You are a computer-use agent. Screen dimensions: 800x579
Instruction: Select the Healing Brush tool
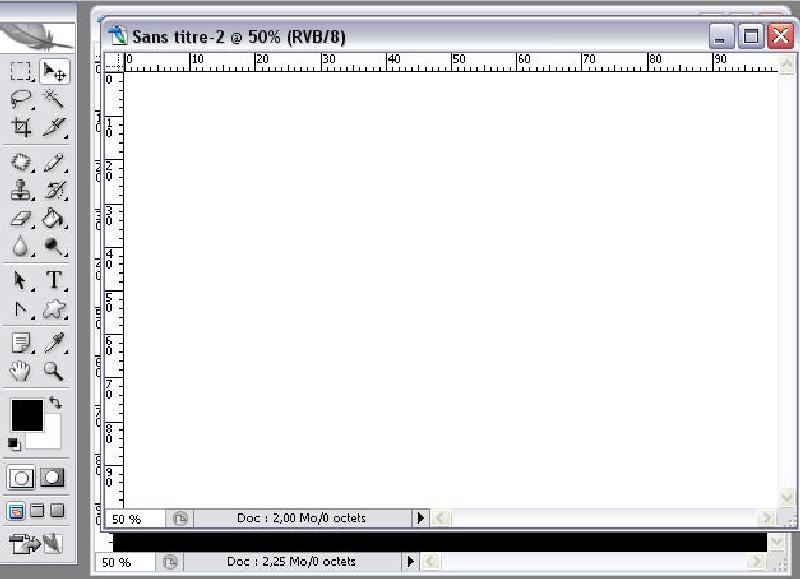20,163
